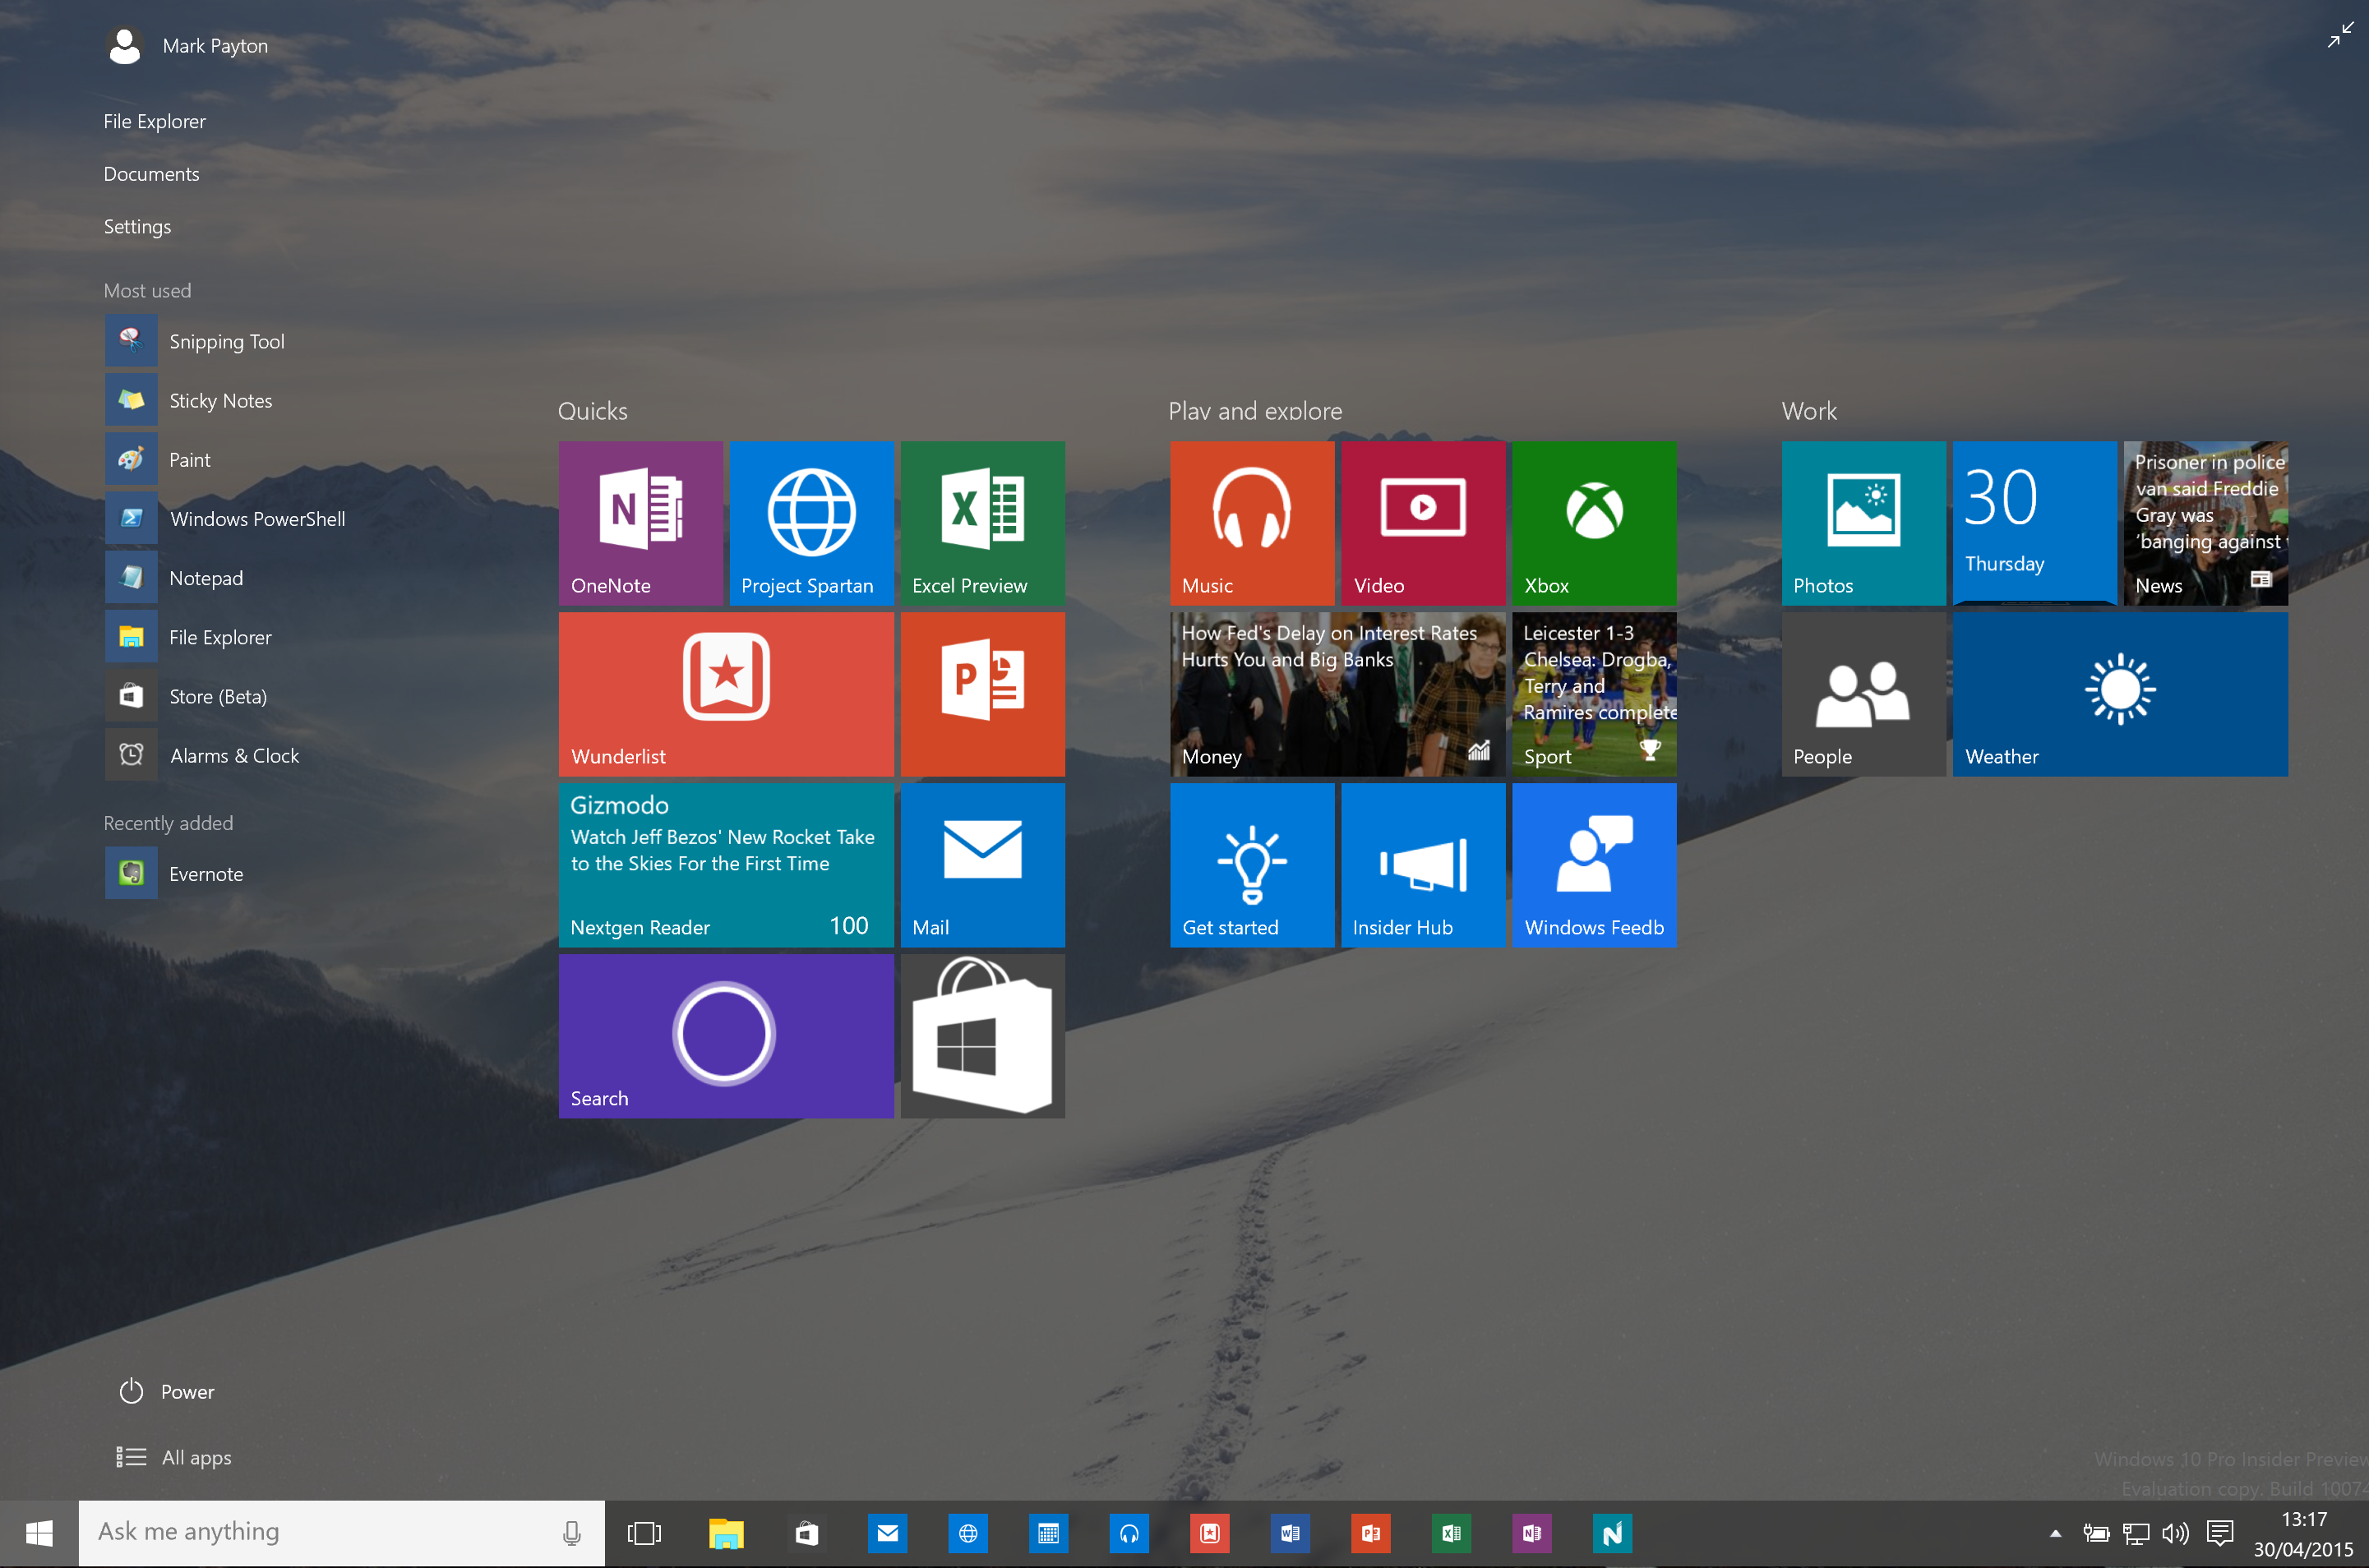Open File Explorer link at top of list
Screen dimensions: 2369x1568
pos(155,121)
